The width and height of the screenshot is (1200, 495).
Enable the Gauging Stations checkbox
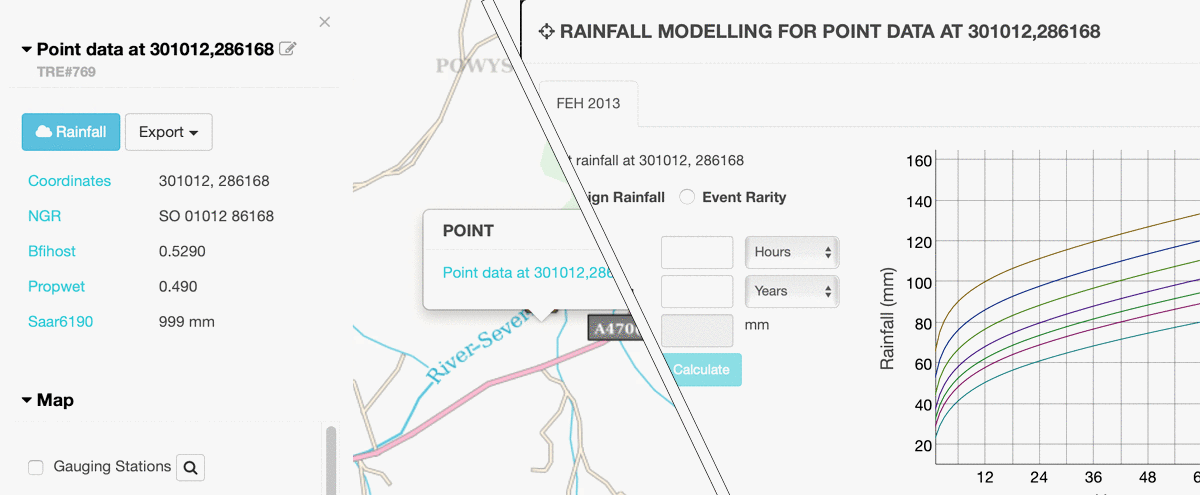(x=36, y=467)
